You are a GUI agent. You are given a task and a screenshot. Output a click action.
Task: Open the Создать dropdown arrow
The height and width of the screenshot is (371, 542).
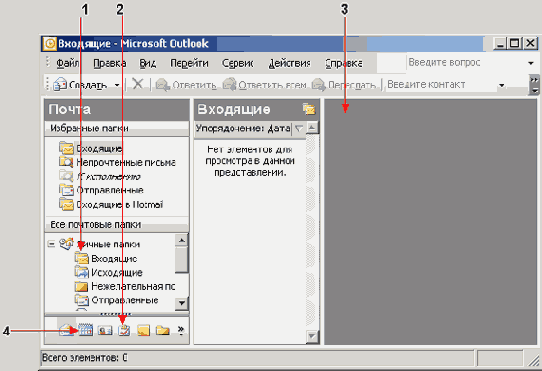(x=117, y=85)
